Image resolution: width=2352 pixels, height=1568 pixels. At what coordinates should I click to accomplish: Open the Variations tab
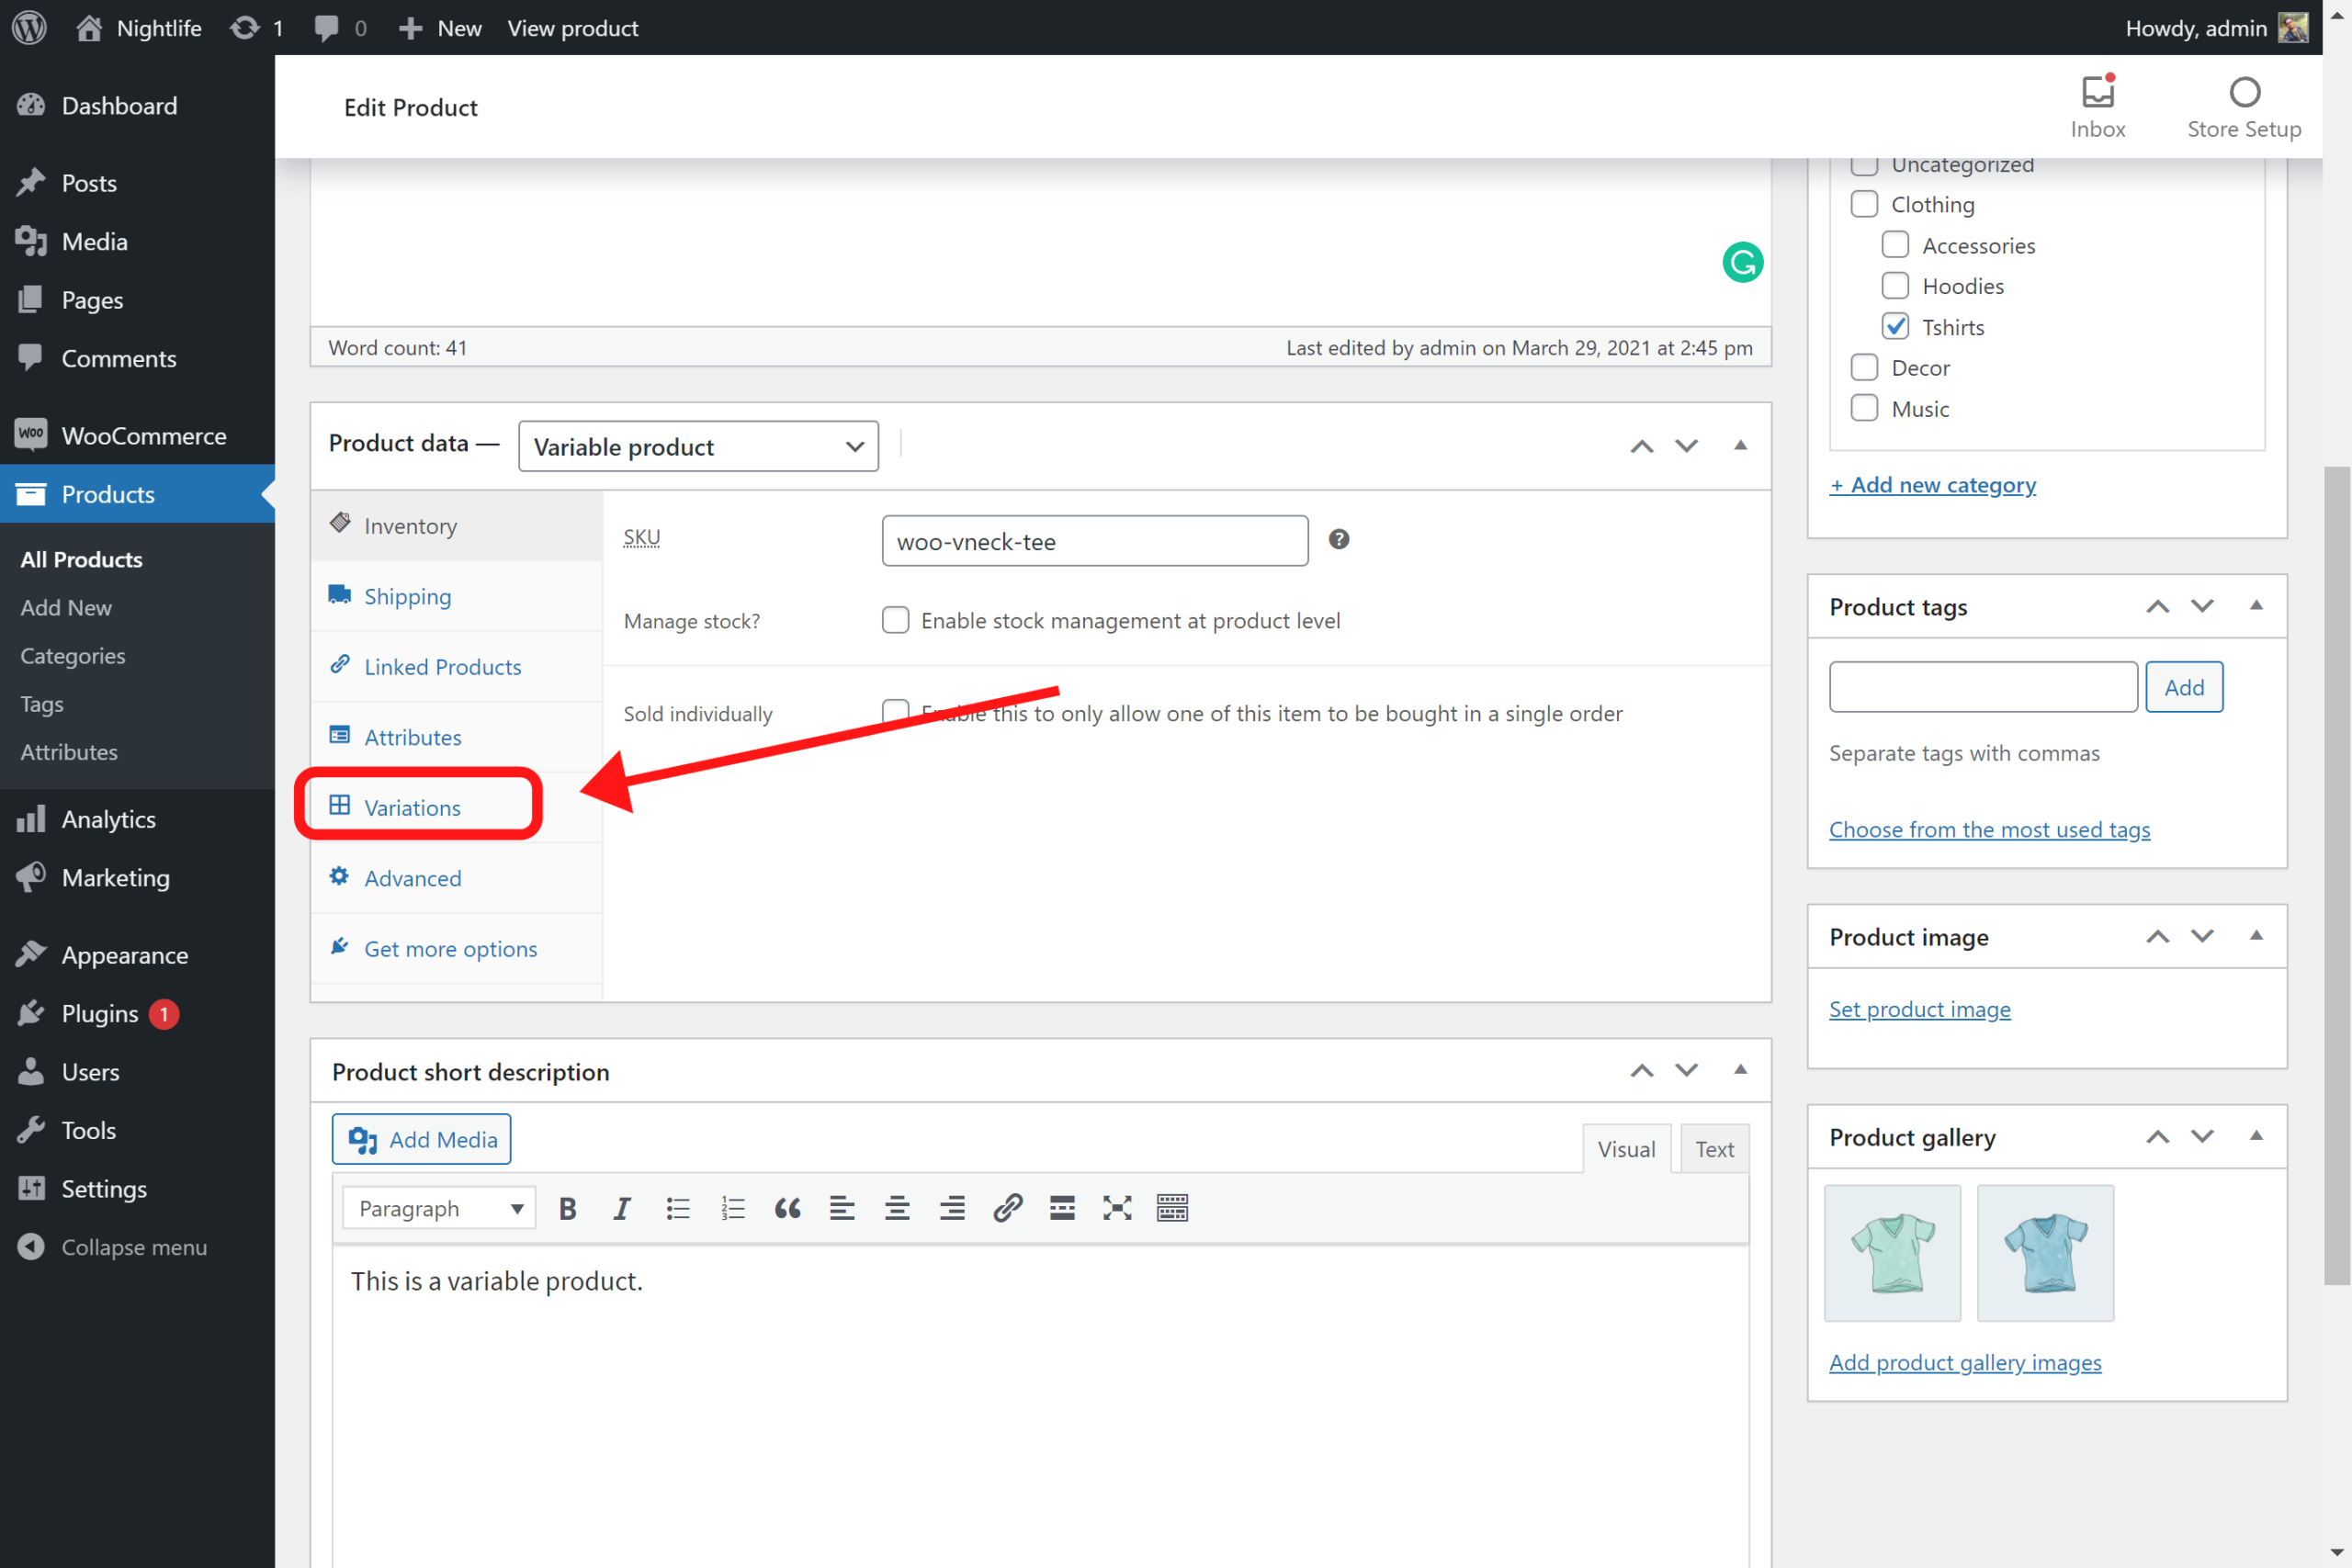click(412, 807)
